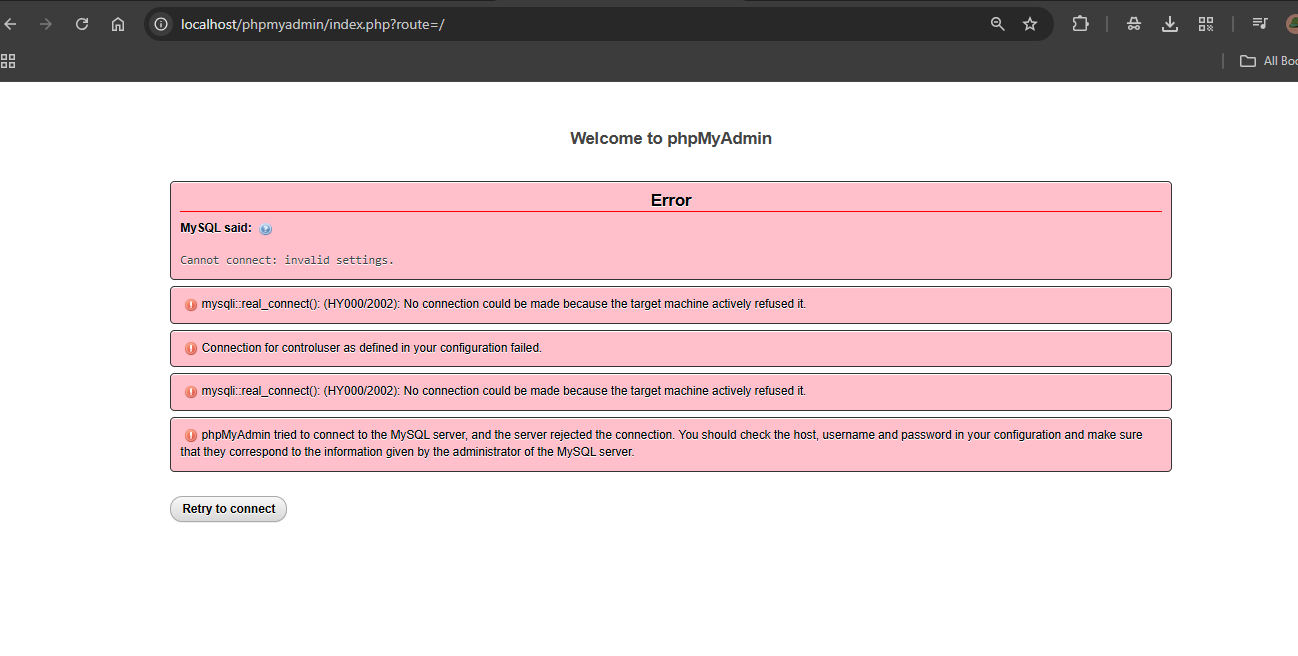The height and width of the screenshot is (656, 1298).
Task: Open the browser home page
Action: pyautogui.click(x=118, y=24)
